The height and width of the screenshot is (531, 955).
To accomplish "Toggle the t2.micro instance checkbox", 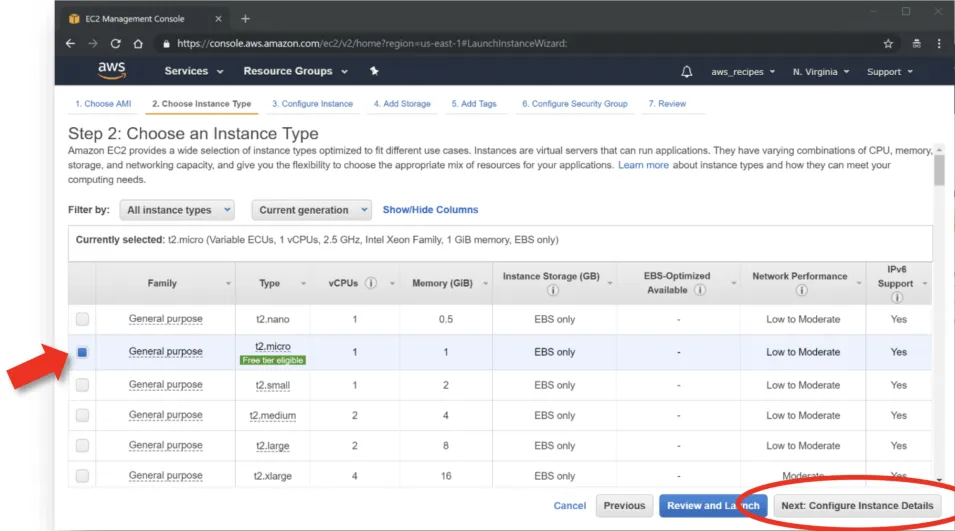I will coord(82,352).
